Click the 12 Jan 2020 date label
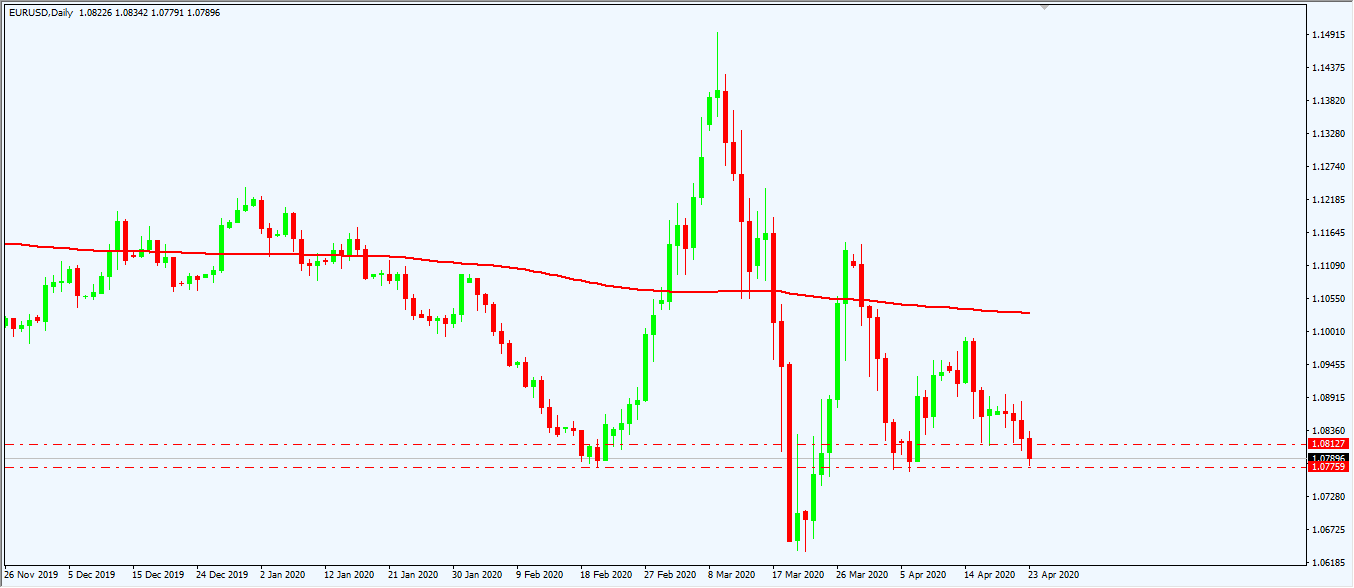The height and width of the screenshot is (588, 1354). 350,575
